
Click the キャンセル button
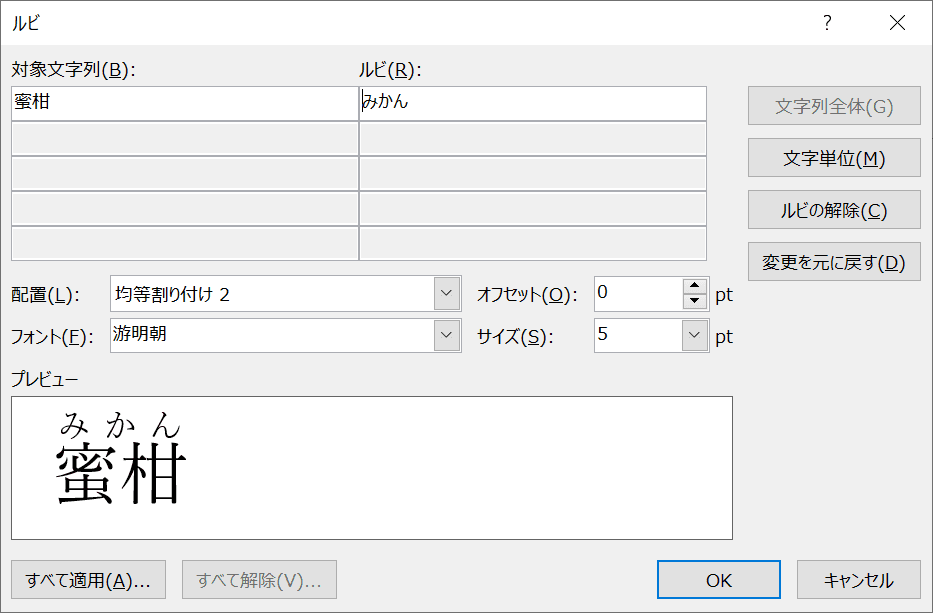(859, 580)
